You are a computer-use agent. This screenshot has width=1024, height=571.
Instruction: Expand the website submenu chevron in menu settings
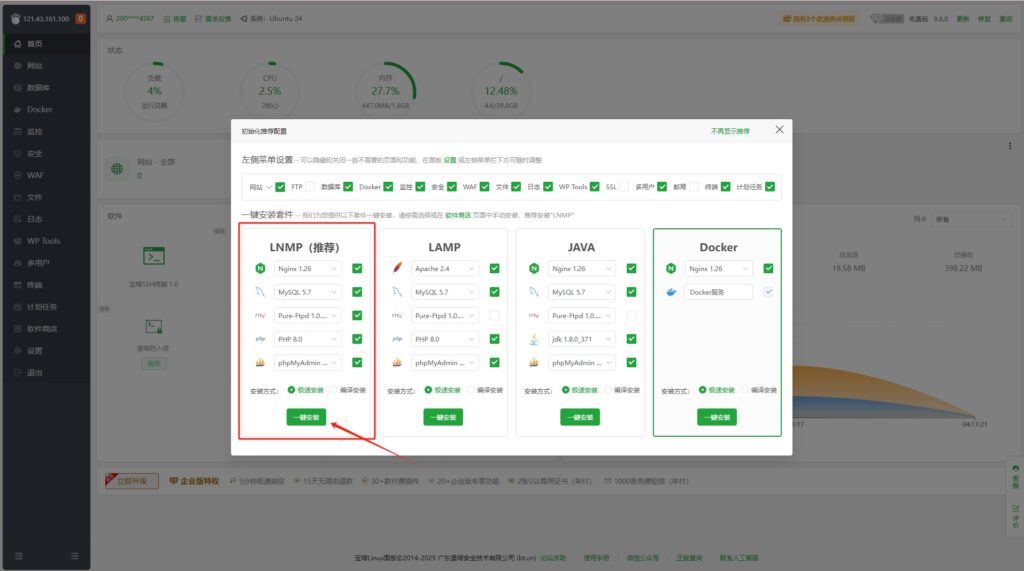click(268, 187)
